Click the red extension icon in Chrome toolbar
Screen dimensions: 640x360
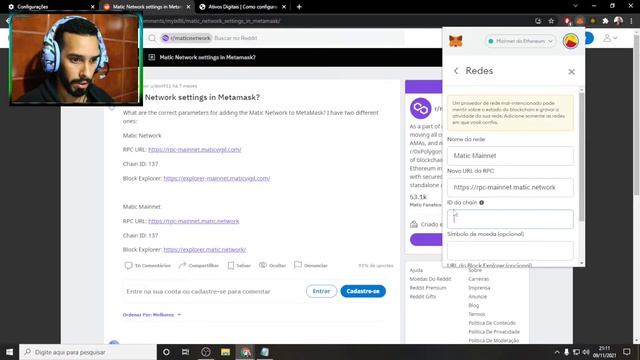tap(567, 21)
